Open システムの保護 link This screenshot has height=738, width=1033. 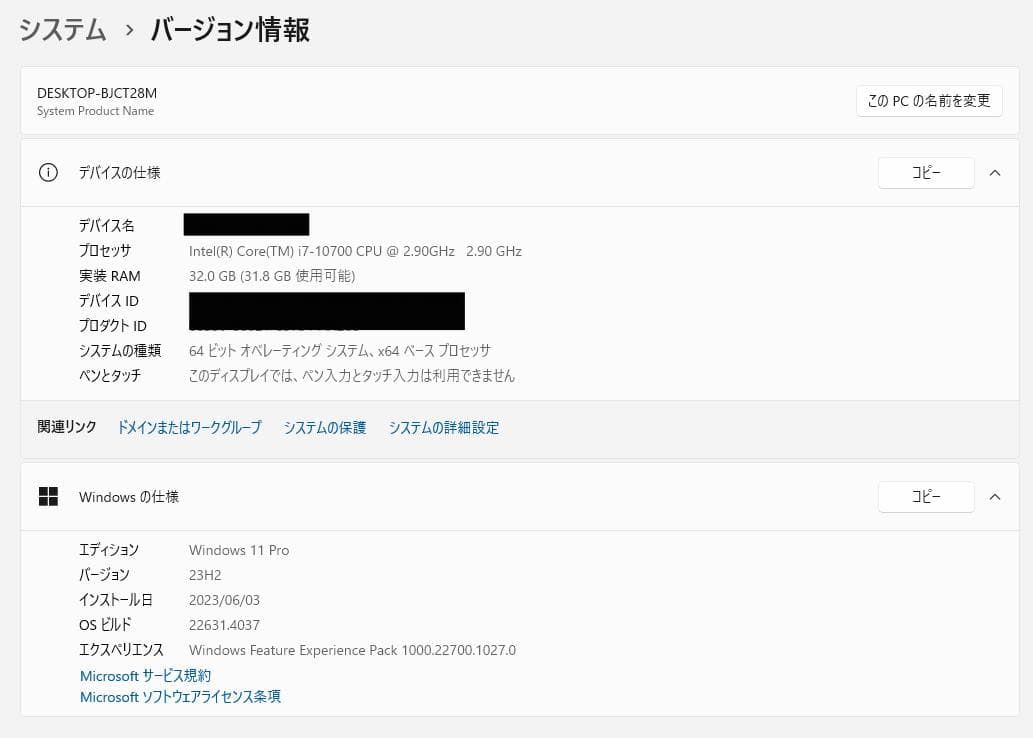(x=325, y=428)
